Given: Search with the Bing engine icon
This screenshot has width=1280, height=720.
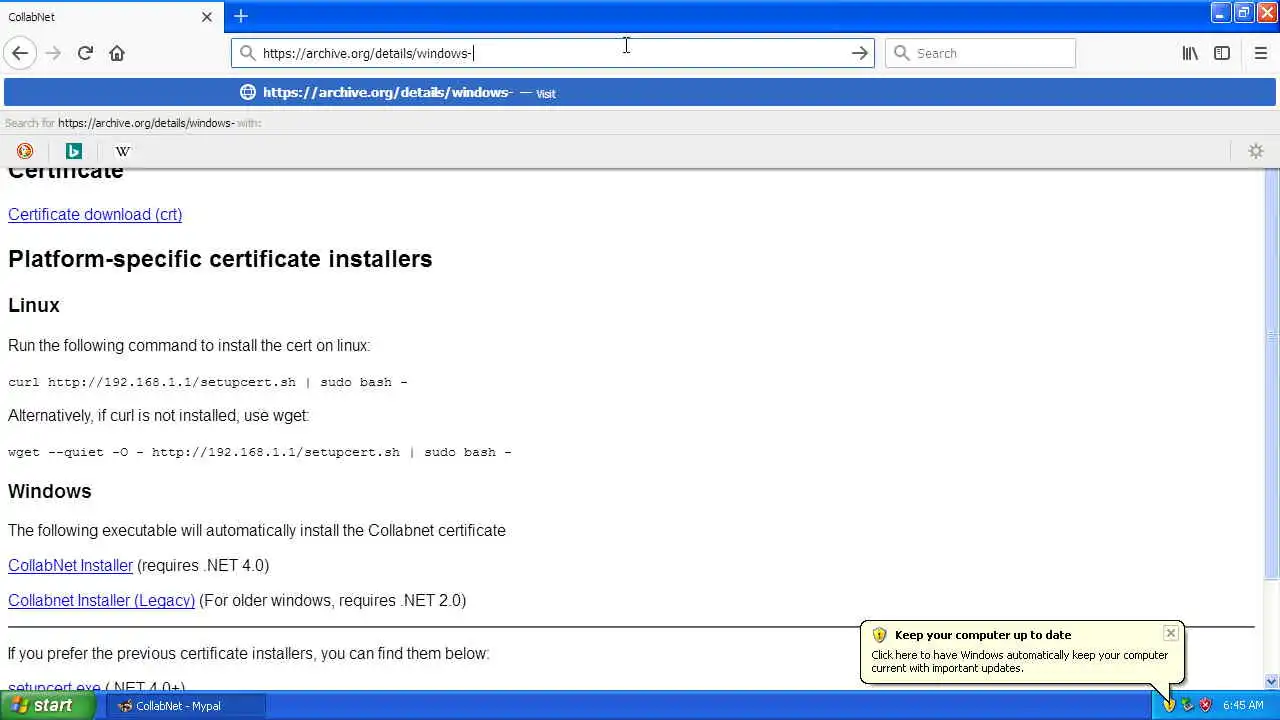Looking at the screenshot, I should tap(74, 151).
